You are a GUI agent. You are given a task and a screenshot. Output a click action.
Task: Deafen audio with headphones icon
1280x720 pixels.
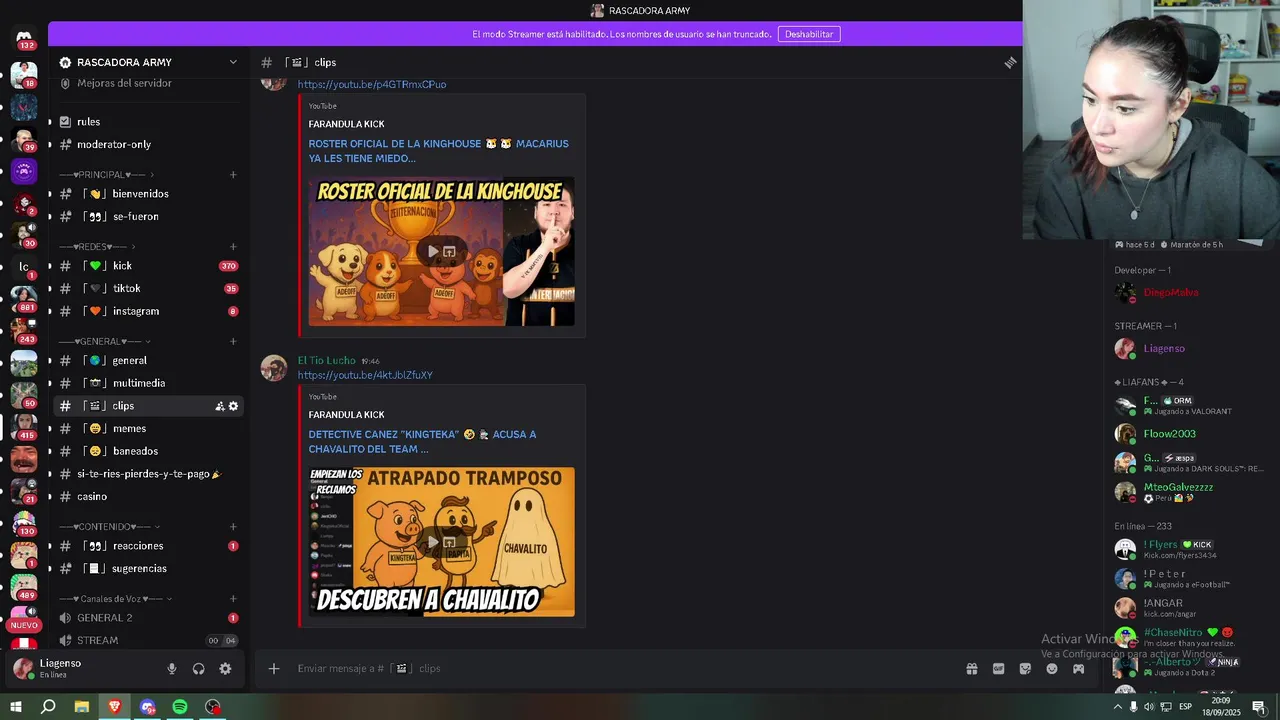(x=198, y=669)
